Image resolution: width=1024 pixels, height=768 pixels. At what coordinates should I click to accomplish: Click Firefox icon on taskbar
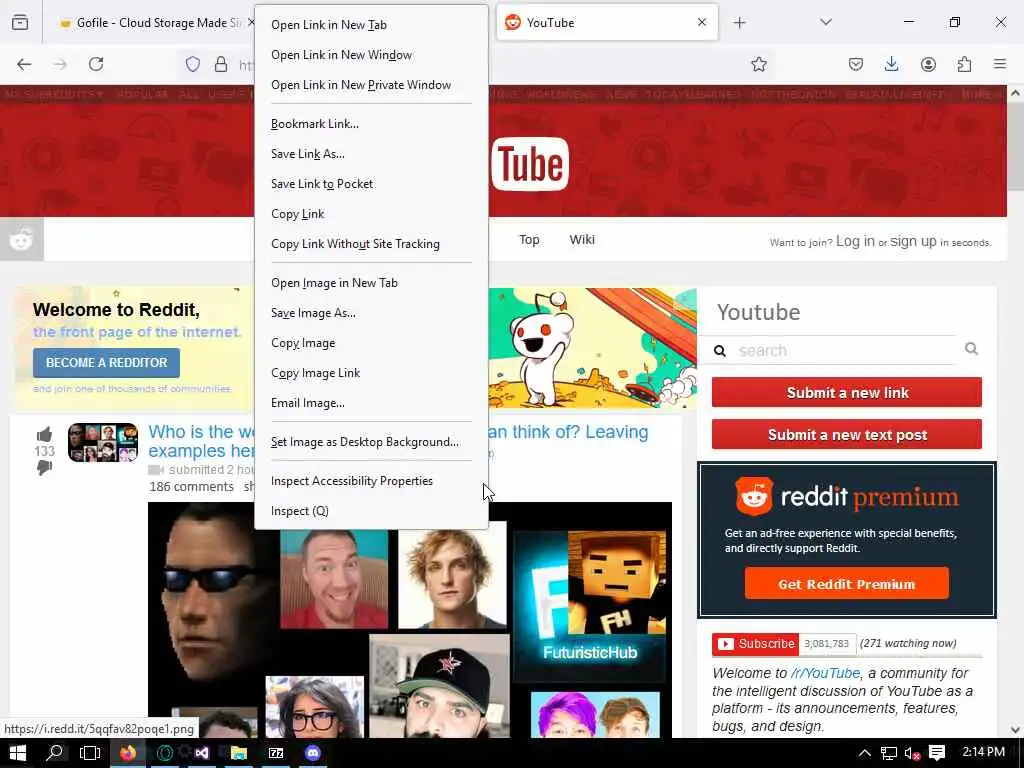(x=128, y=753)
